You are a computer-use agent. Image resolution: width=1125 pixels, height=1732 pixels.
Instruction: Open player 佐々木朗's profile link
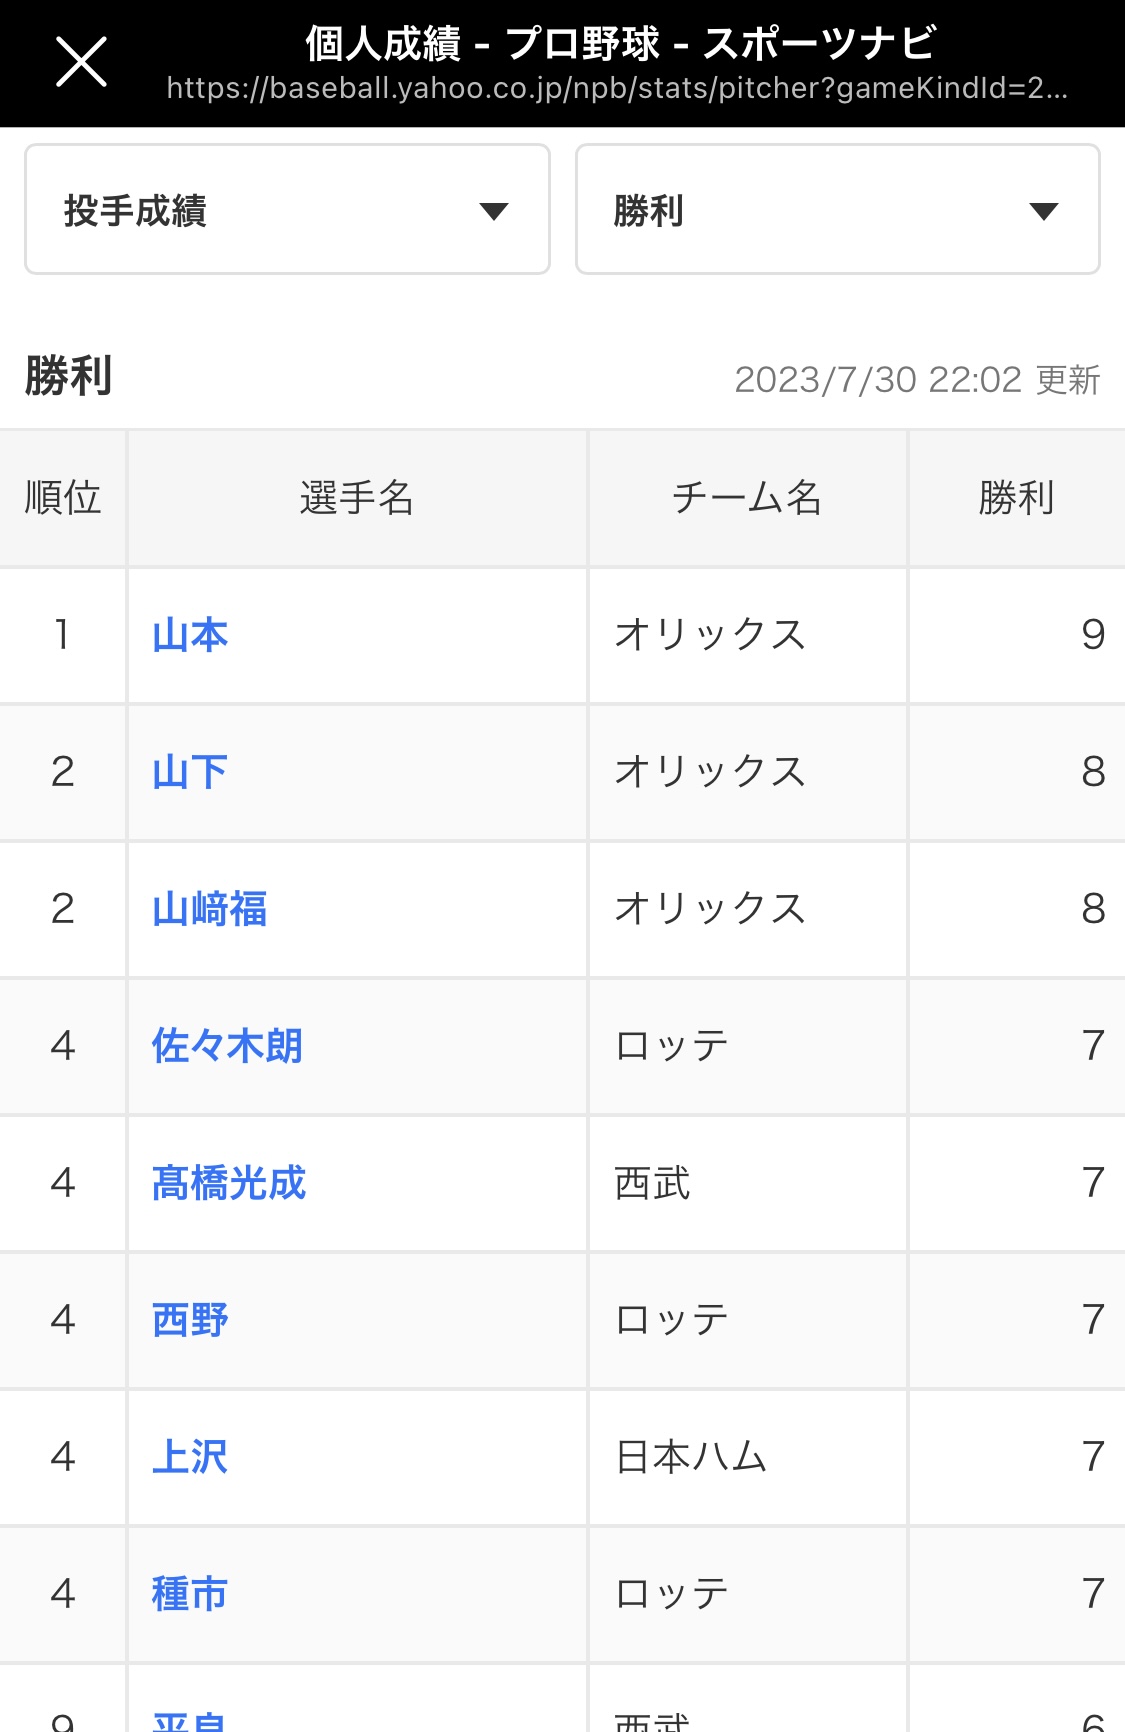(x=227, y=1046)
